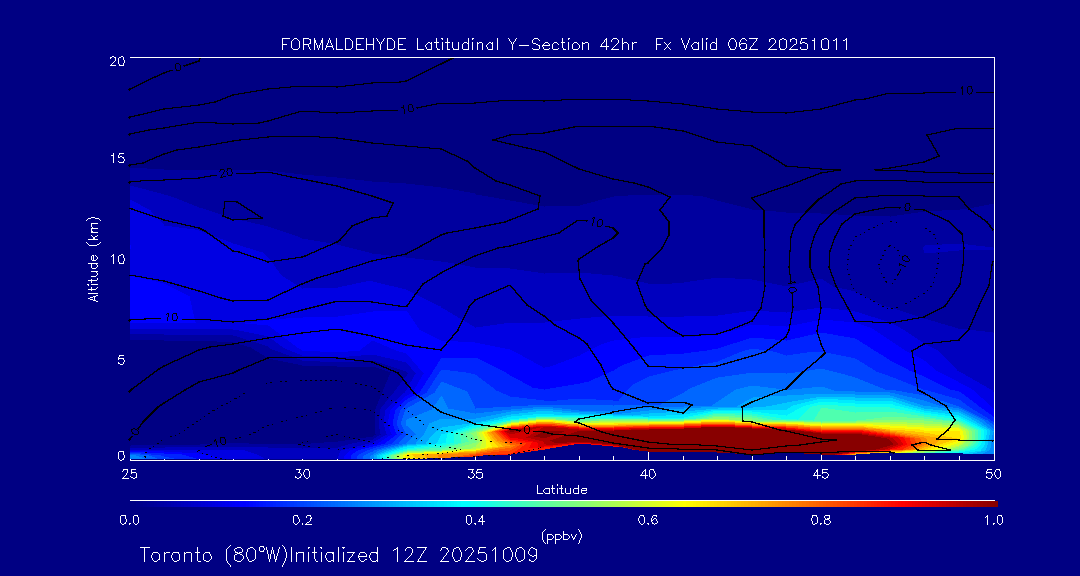Click latitude tick label 40
The height and width of the screenshot is (576, 1080).
[x=648, y=473]
